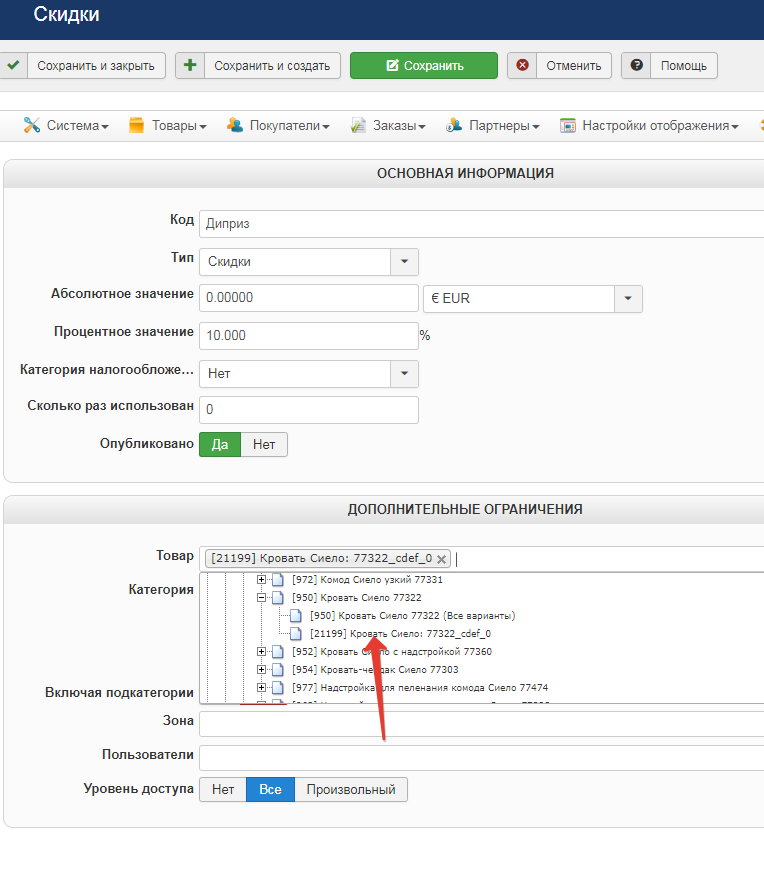This screenshot has width=764, height=895.
Task: Click document icon of [977] Надстройка row
Action: pyautogui.click(x=278, y=688)
